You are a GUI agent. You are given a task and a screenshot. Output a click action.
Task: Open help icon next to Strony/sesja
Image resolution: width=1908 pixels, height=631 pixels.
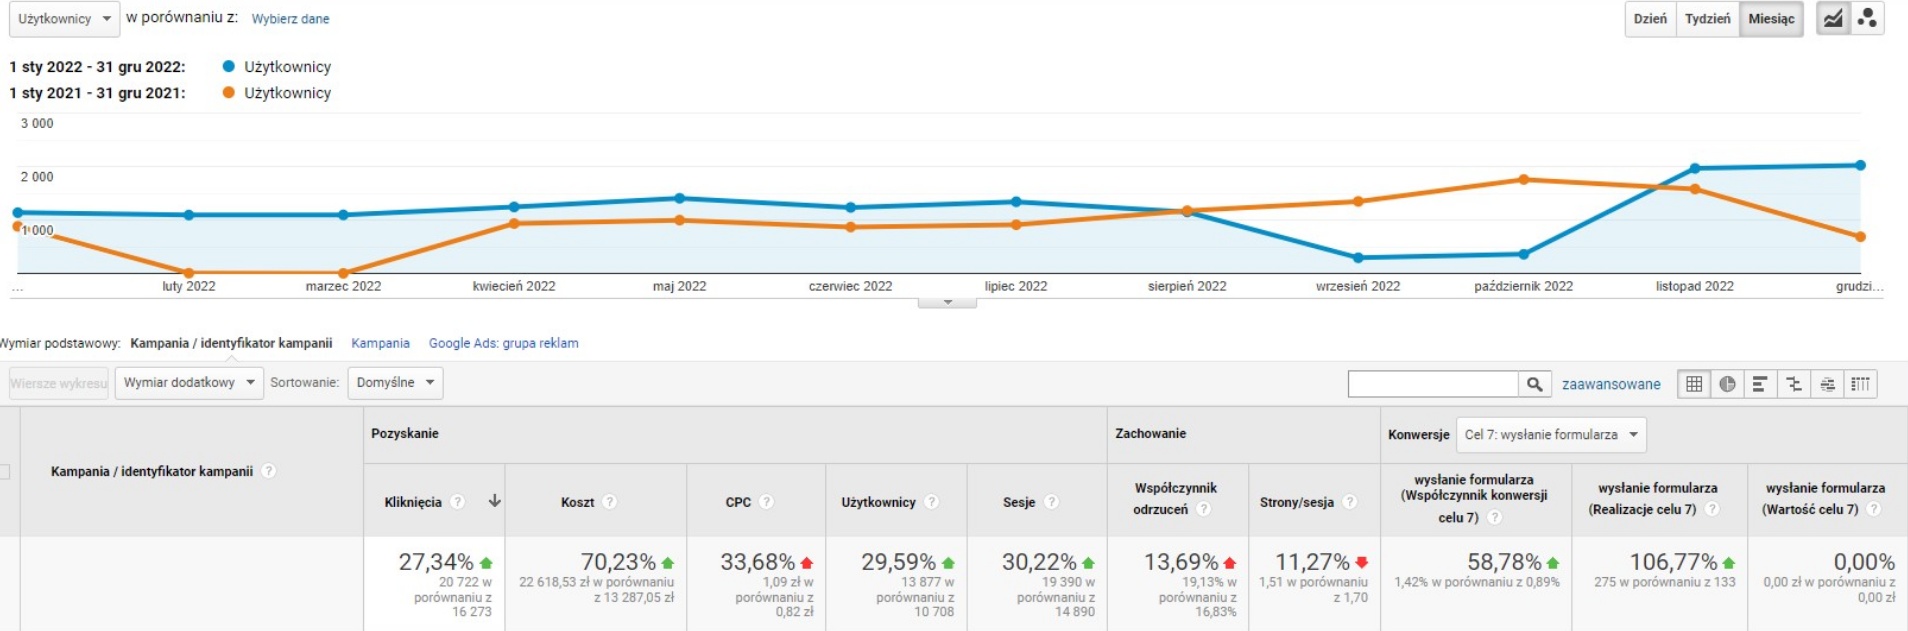[1349, 502]
